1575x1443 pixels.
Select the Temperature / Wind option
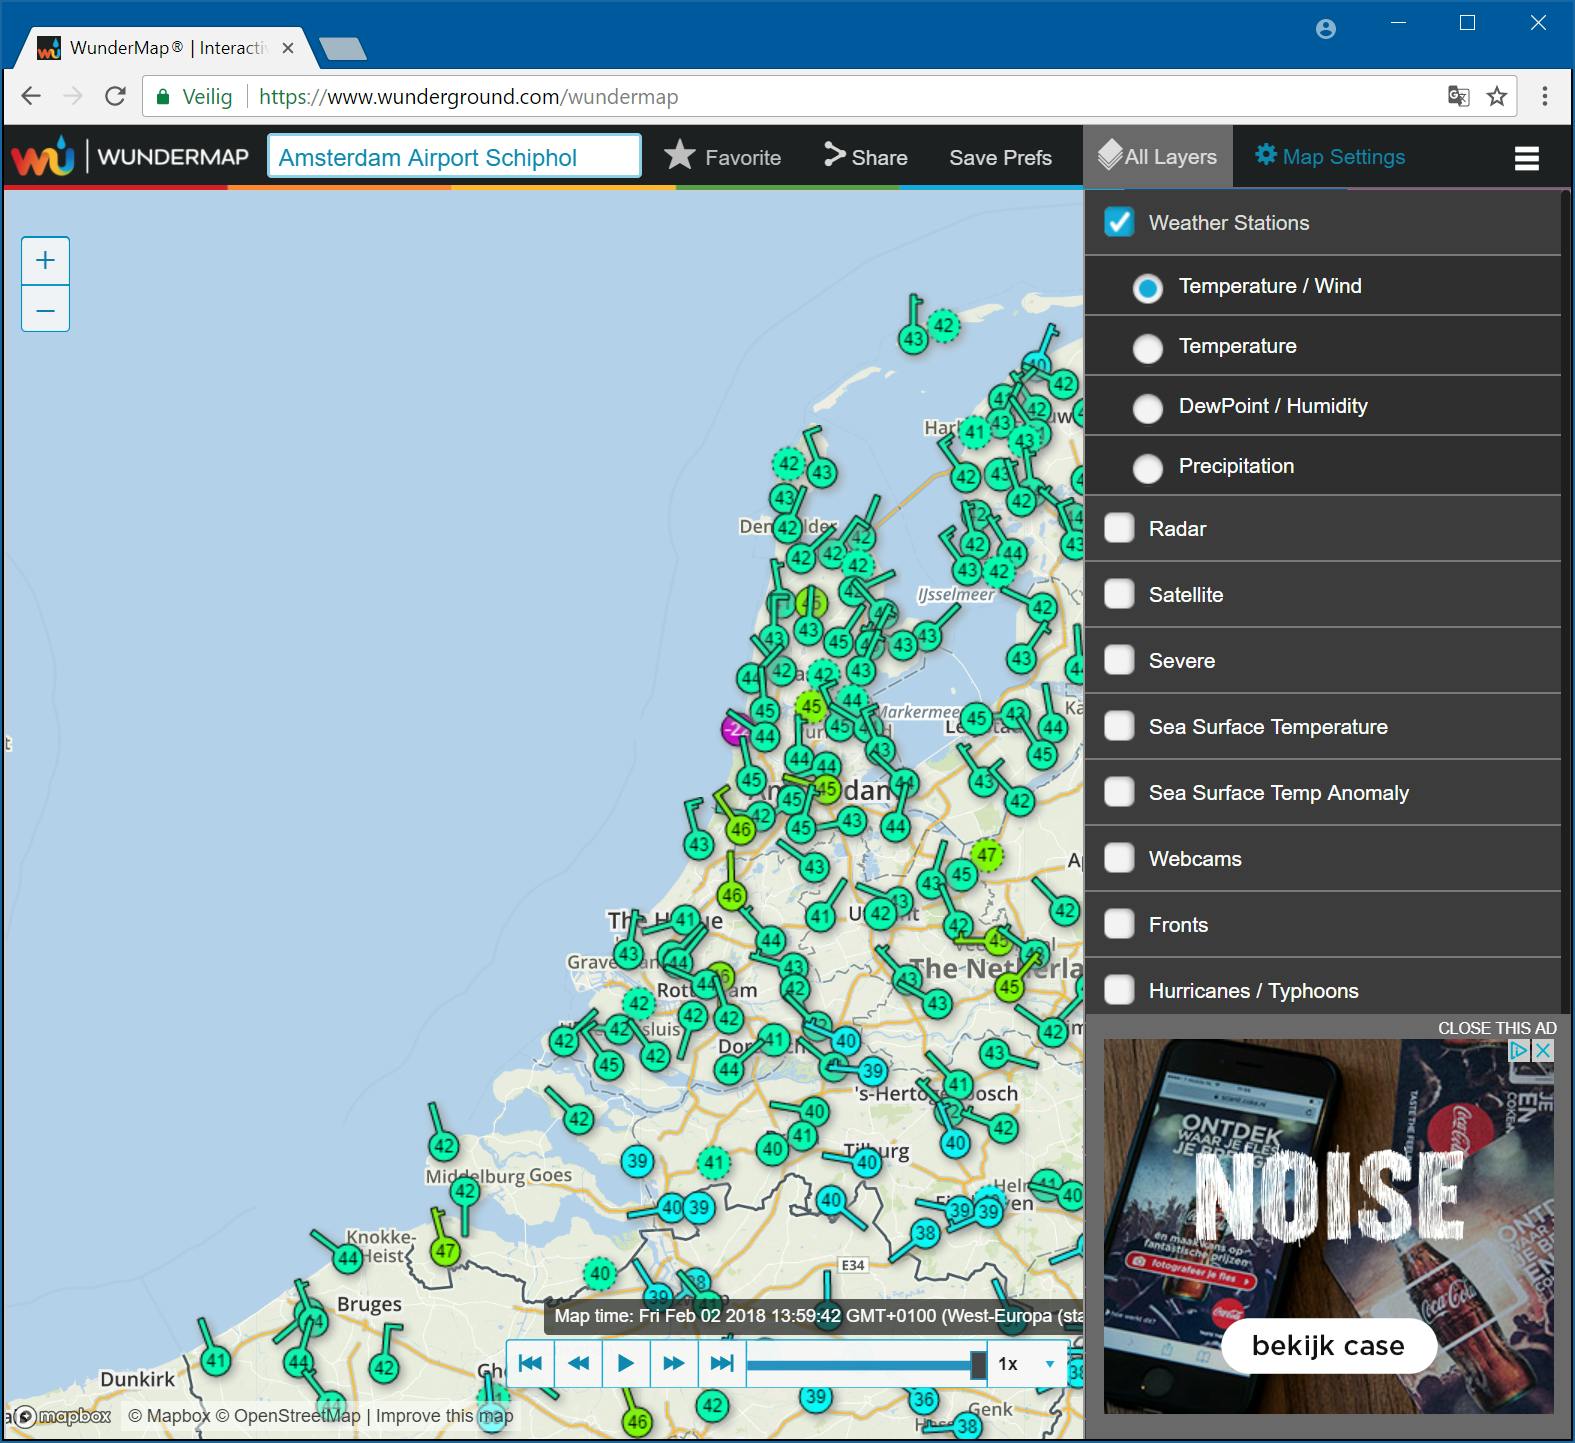1148,288
